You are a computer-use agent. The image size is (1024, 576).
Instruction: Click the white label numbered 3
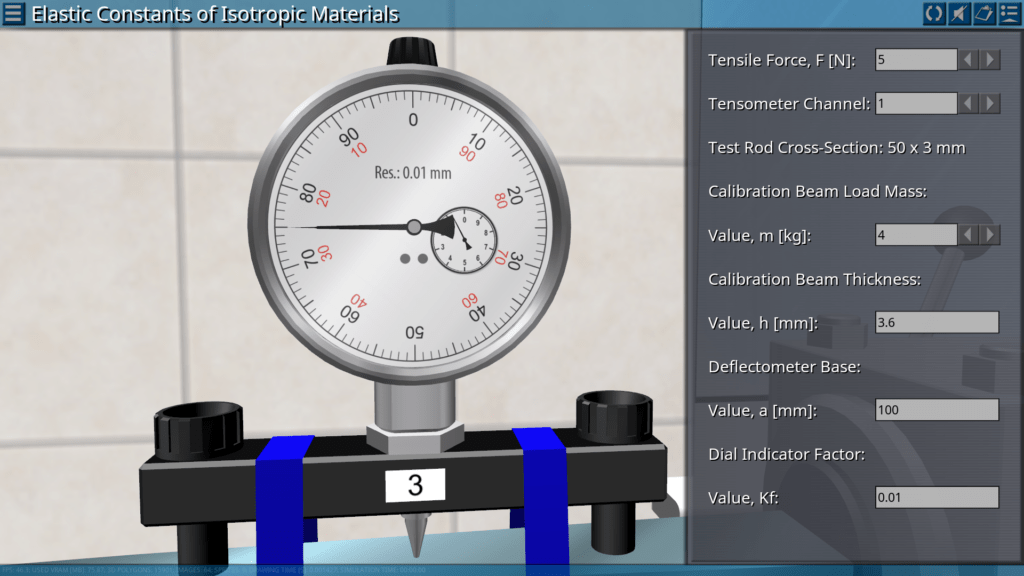pos(415,485)
